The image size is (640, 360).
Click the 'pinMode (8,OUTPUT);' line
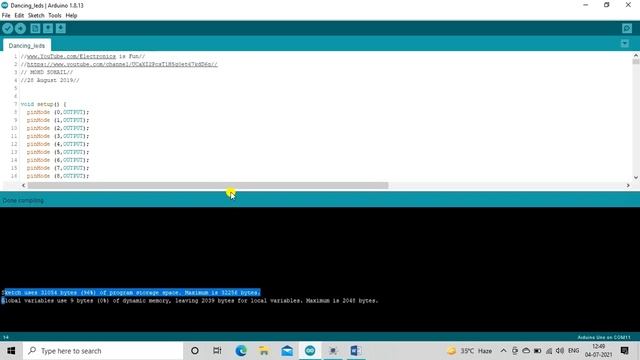tap(58, 176)
